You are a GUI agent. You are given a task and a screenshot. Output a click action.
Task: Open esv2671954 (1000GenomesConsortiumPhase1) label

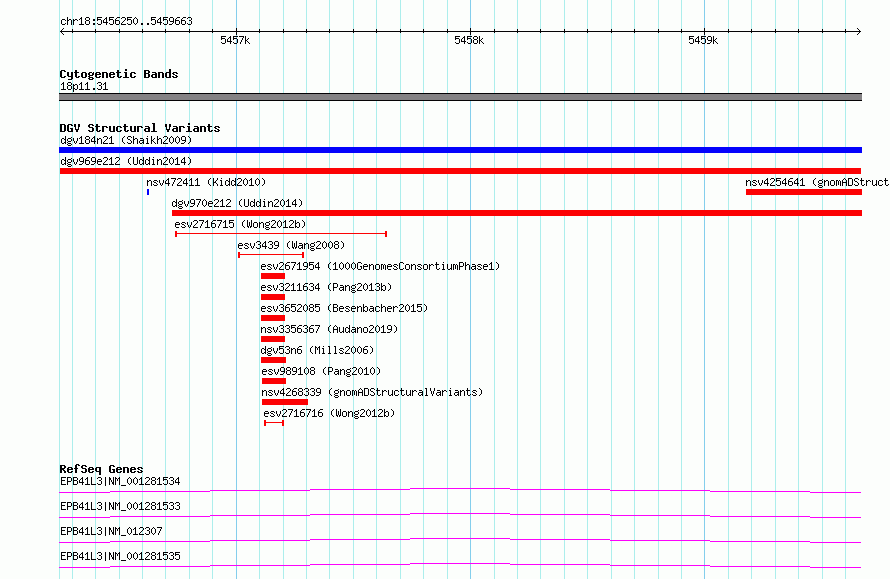point(380,266)
